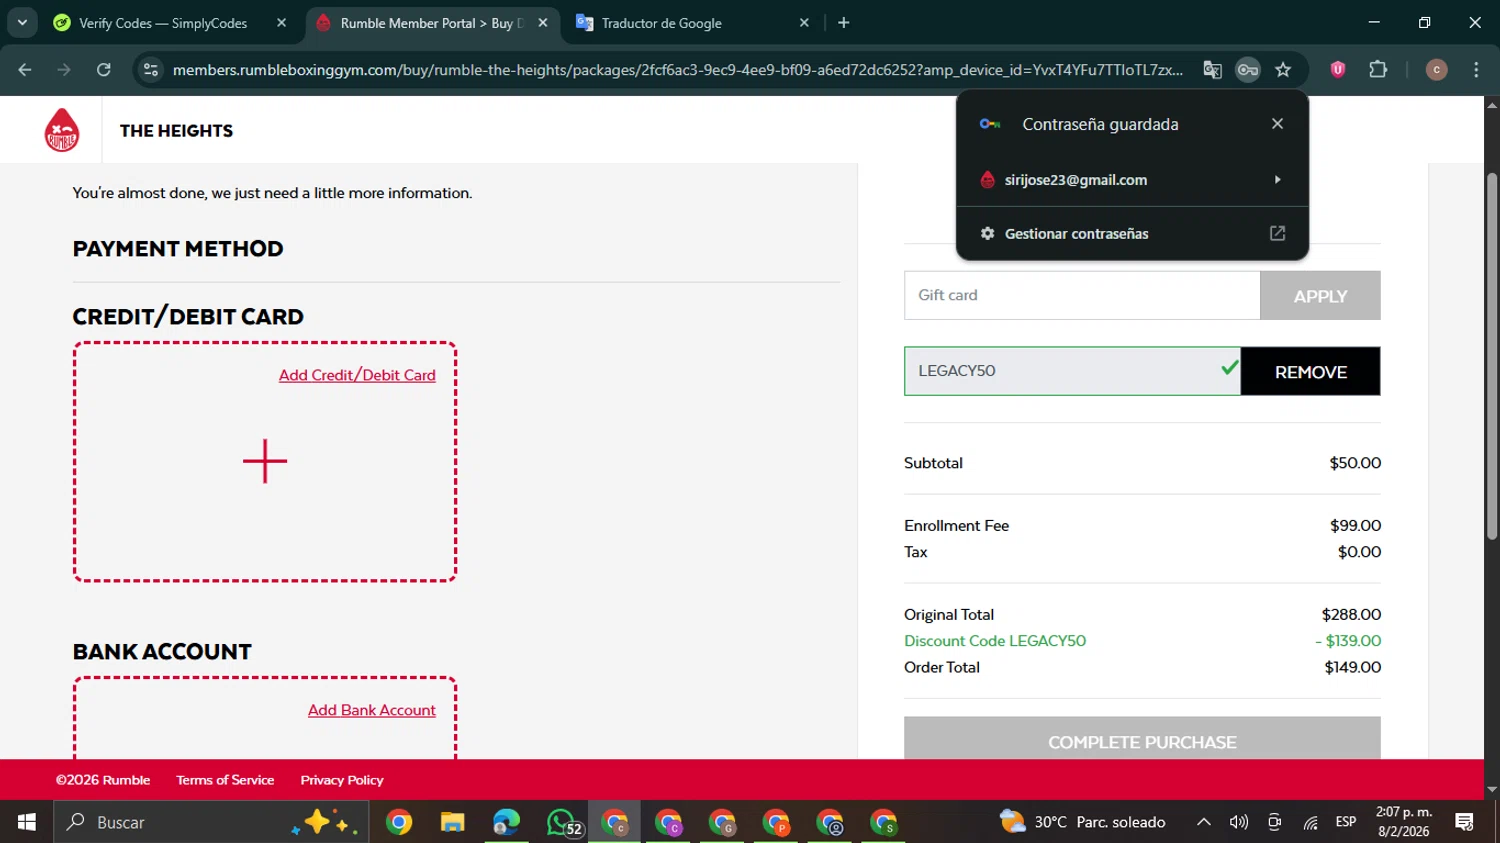Click the Discount Code LEGACY50 line
Viewport: 1500px width, 843px height.
click(x=1142, y=641)
